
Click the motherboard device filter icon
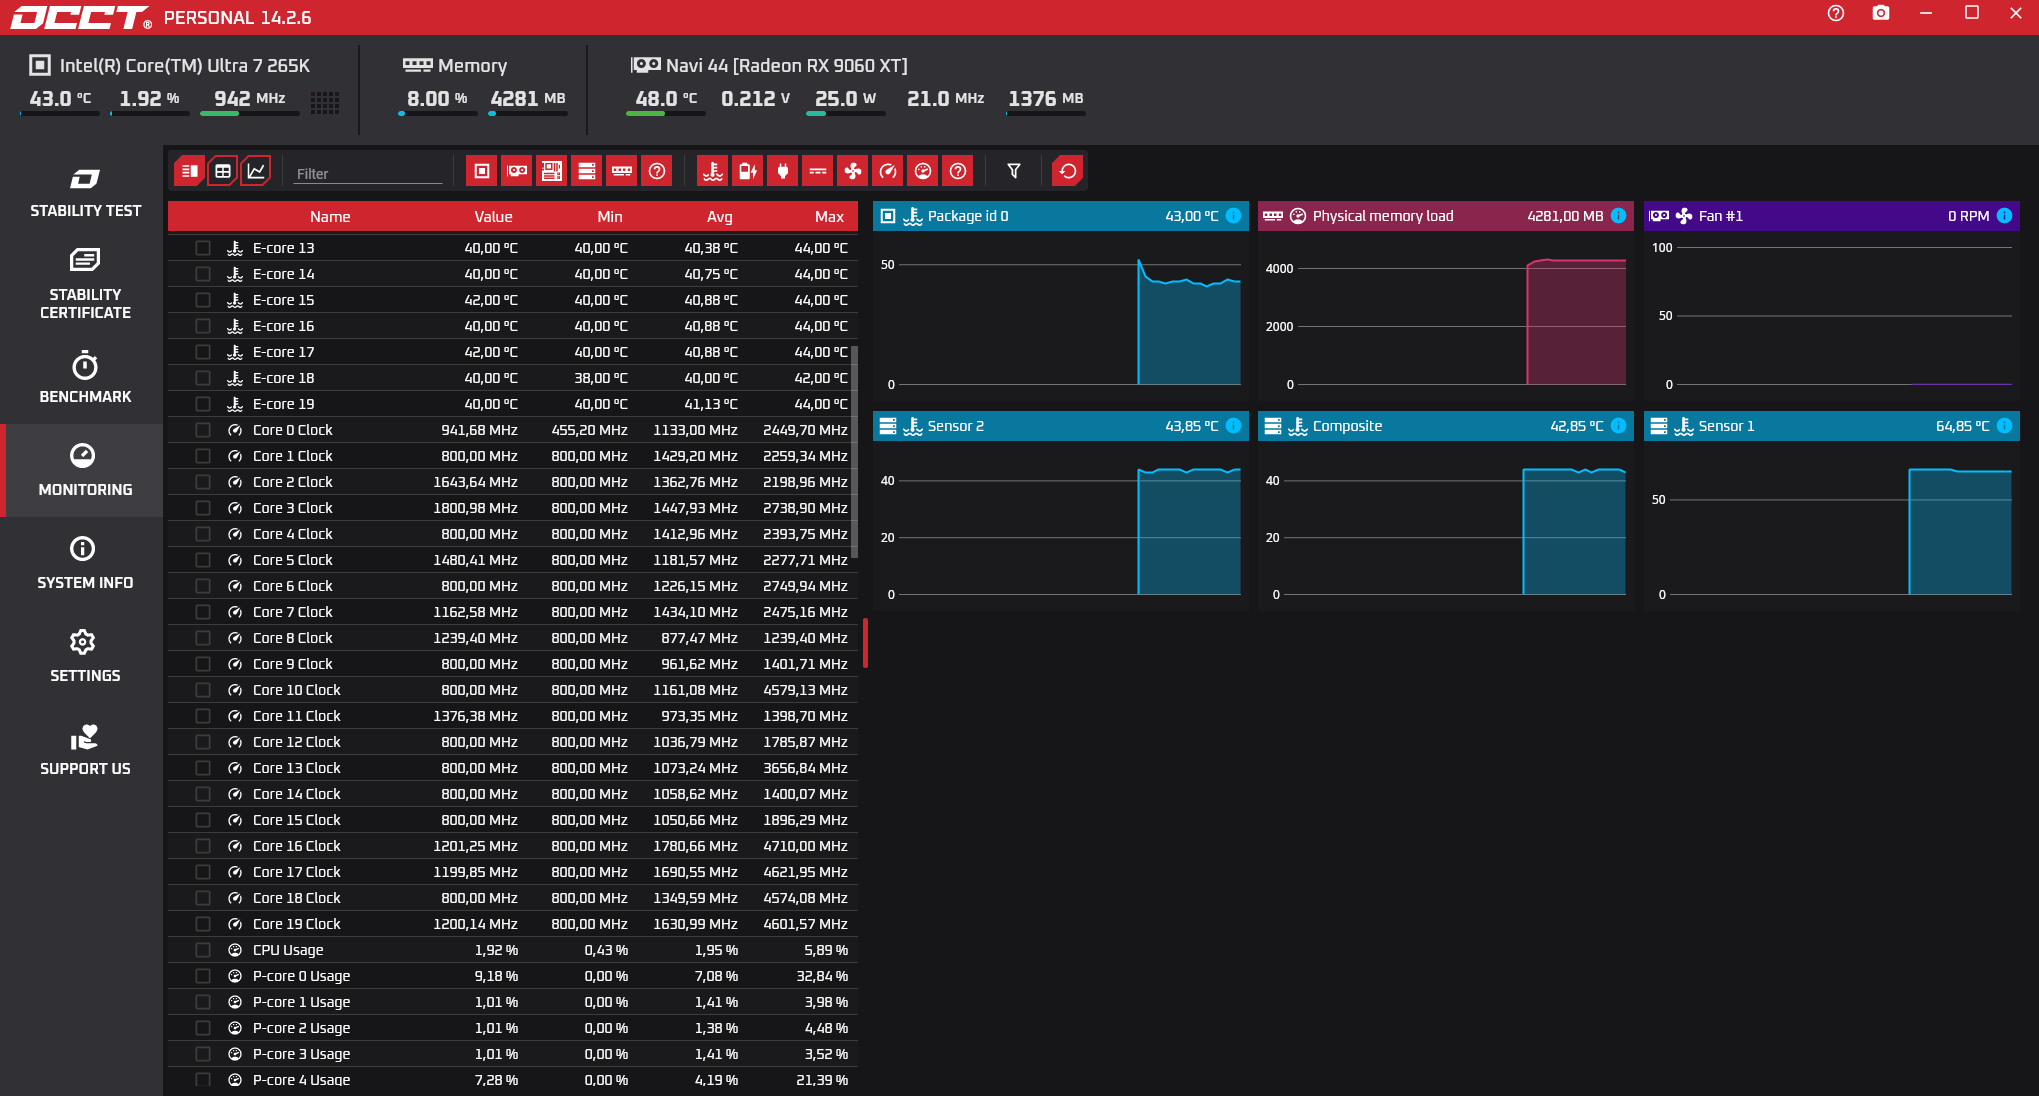pyautogui.click(x=552, y=171)
